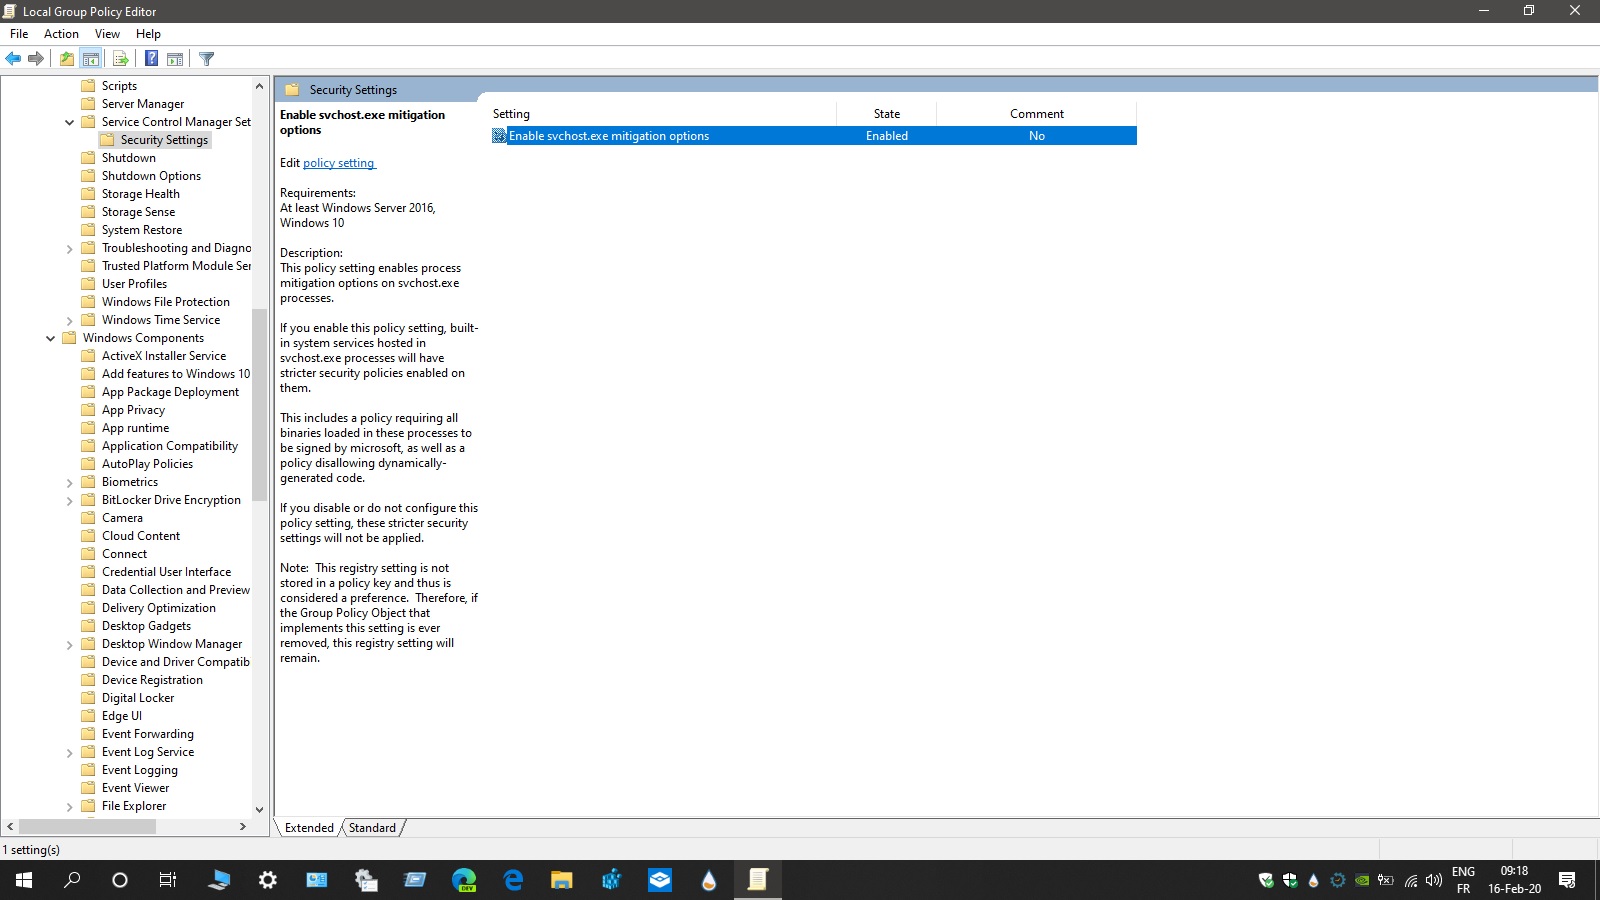Select the Edge UI folder
This screenshot has width=1600, height=900.
[x=122, y=716]
